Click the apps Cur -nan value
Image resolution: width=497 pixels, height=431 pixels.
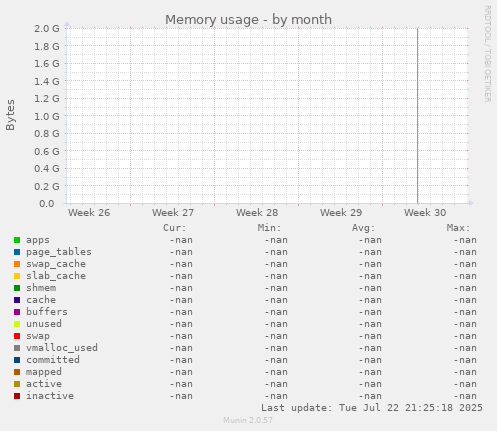(181, 240)
